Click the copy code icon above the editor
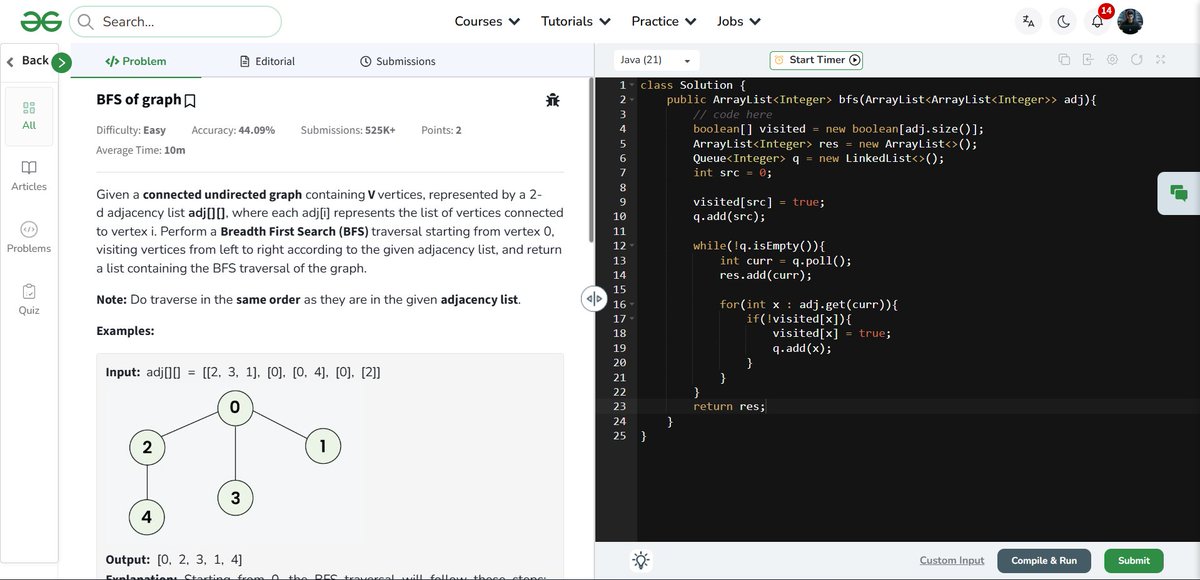 tap(1064, 60)
